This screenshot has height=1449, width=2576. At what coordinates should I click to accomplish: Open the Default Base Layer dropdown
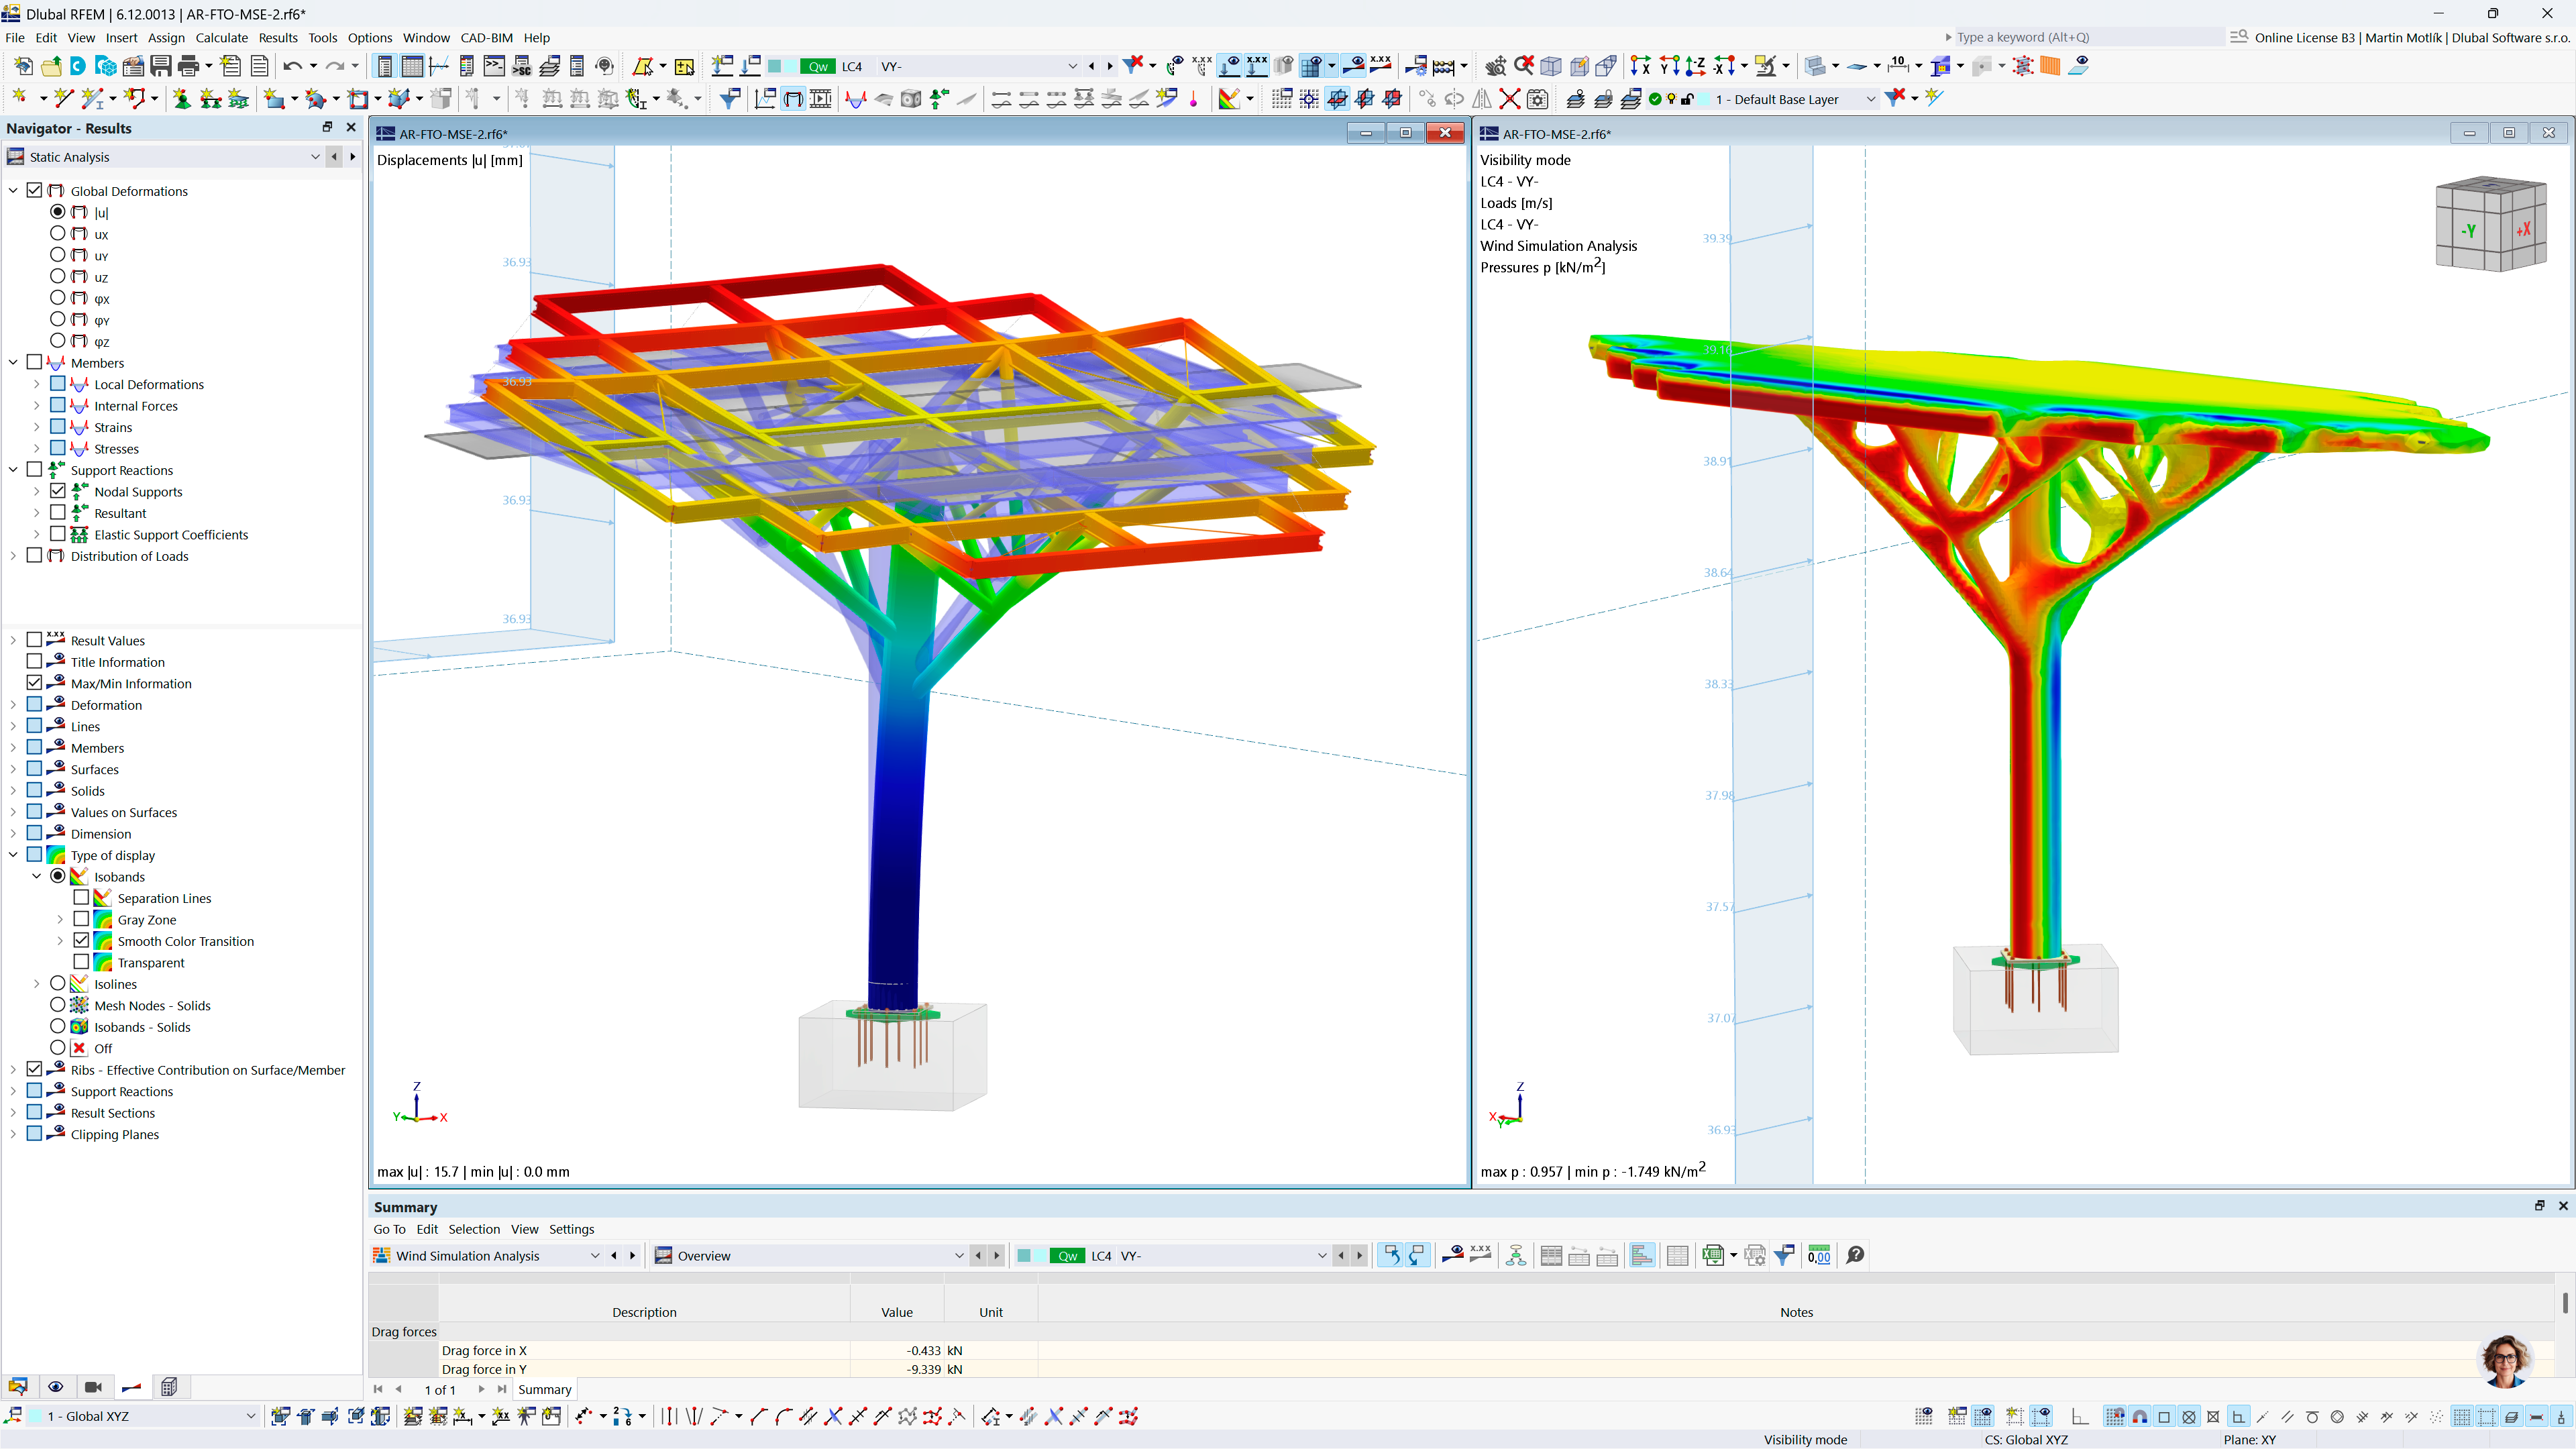(x=1870, y=99)
